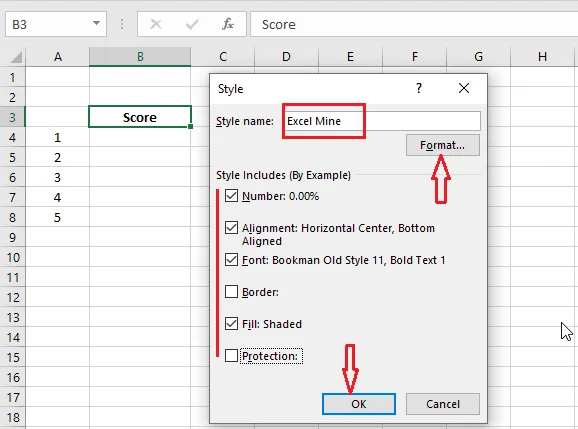578x429 pixels.
Task: Select row 9 header
Action: pyautogui.click(x=13, y=237)
